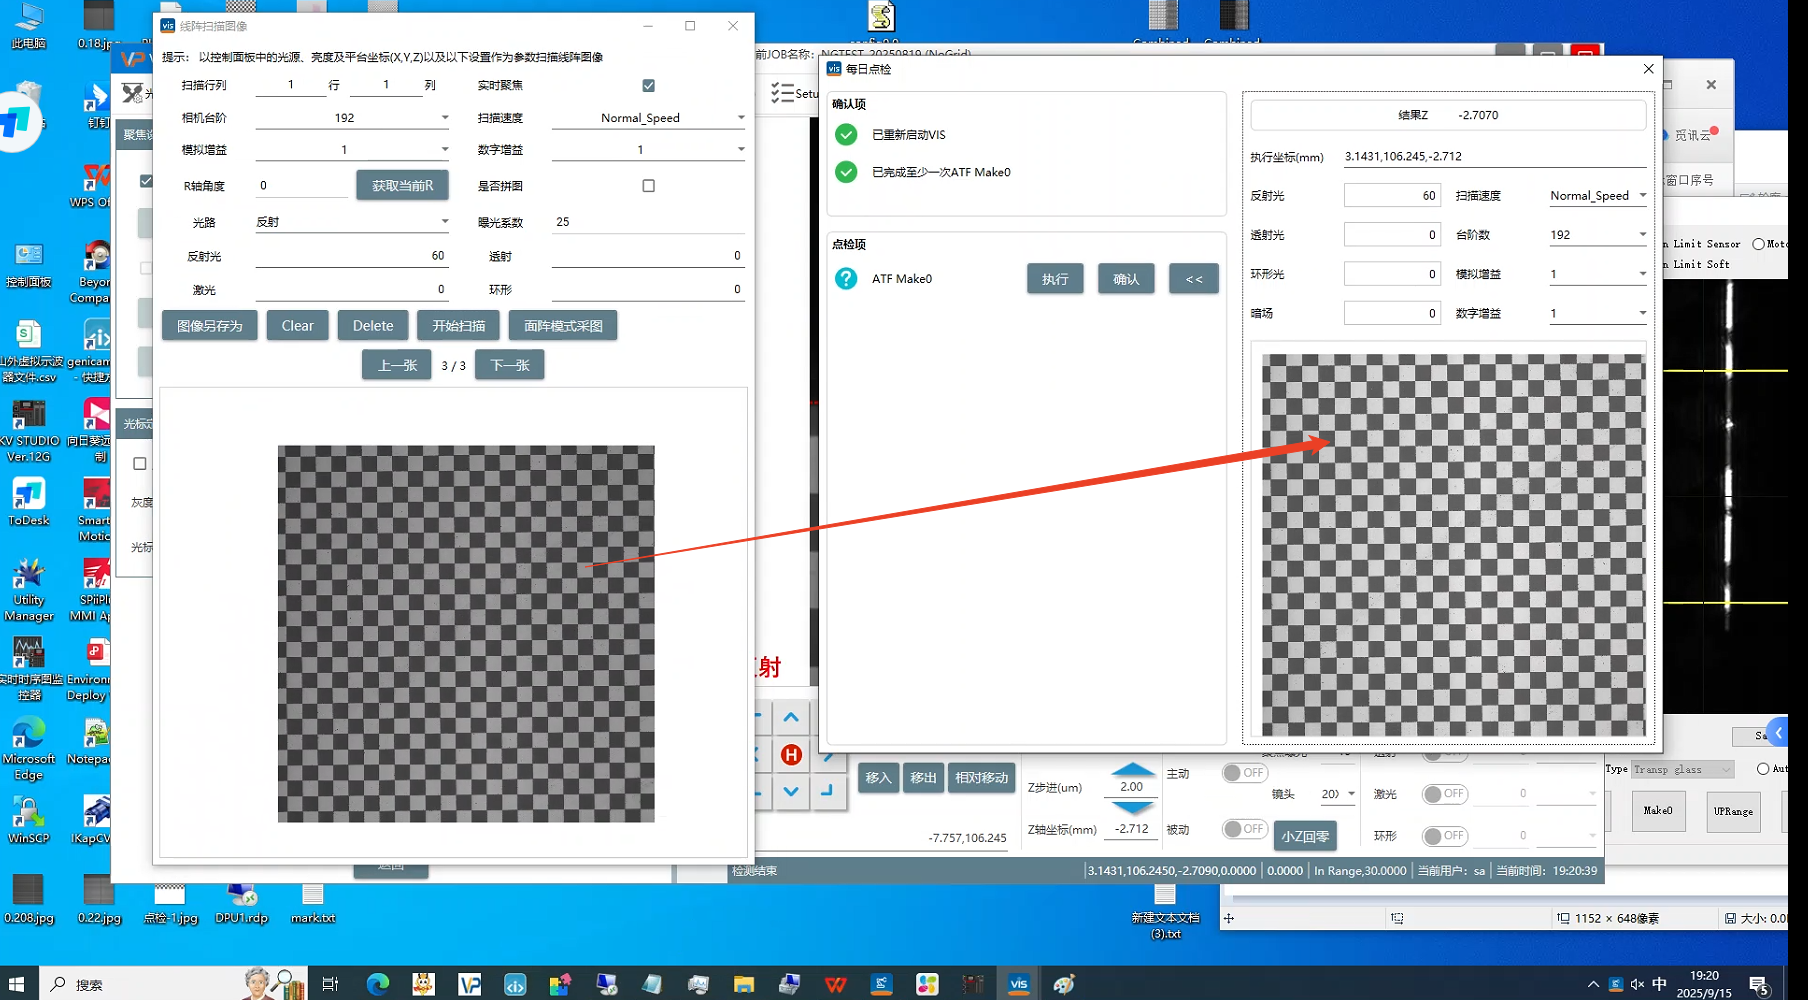Click the 下一张 next image button
The width and height of the screenshot is (1808, 1000).
coord(509,365)
